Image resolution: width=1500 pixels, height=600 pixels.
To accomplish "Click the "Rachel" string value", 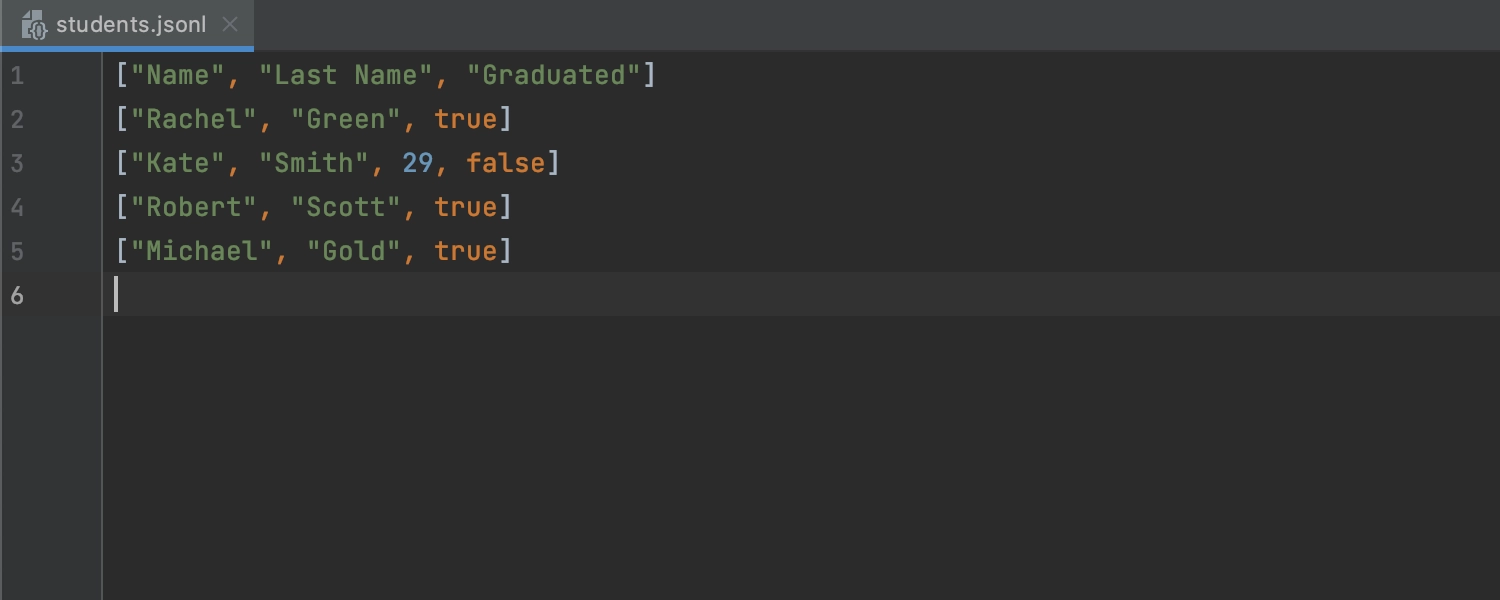I will pos(194,119).
